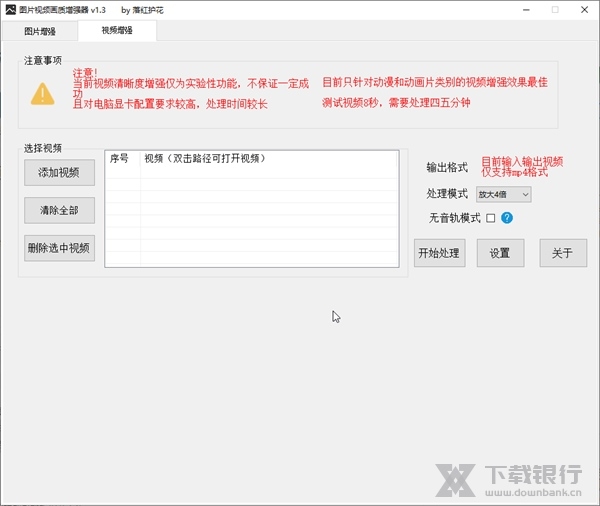Click the 添加视频 button
This screenshot has width=600, height=506.
pyautogui.click(x=59, y=173)
